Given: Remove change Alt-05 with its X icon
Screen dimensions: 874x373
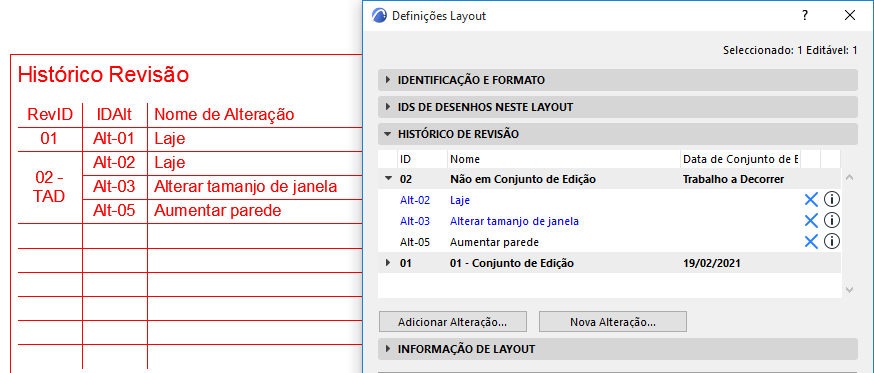Looking at the screenshot, I should [x=810, y=241].
